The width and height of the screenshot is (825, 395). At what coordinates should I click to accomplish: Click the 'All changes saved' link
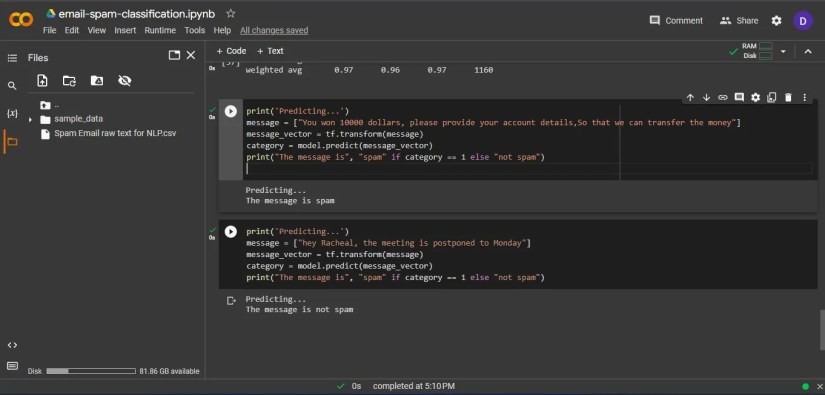coord(274,31)
